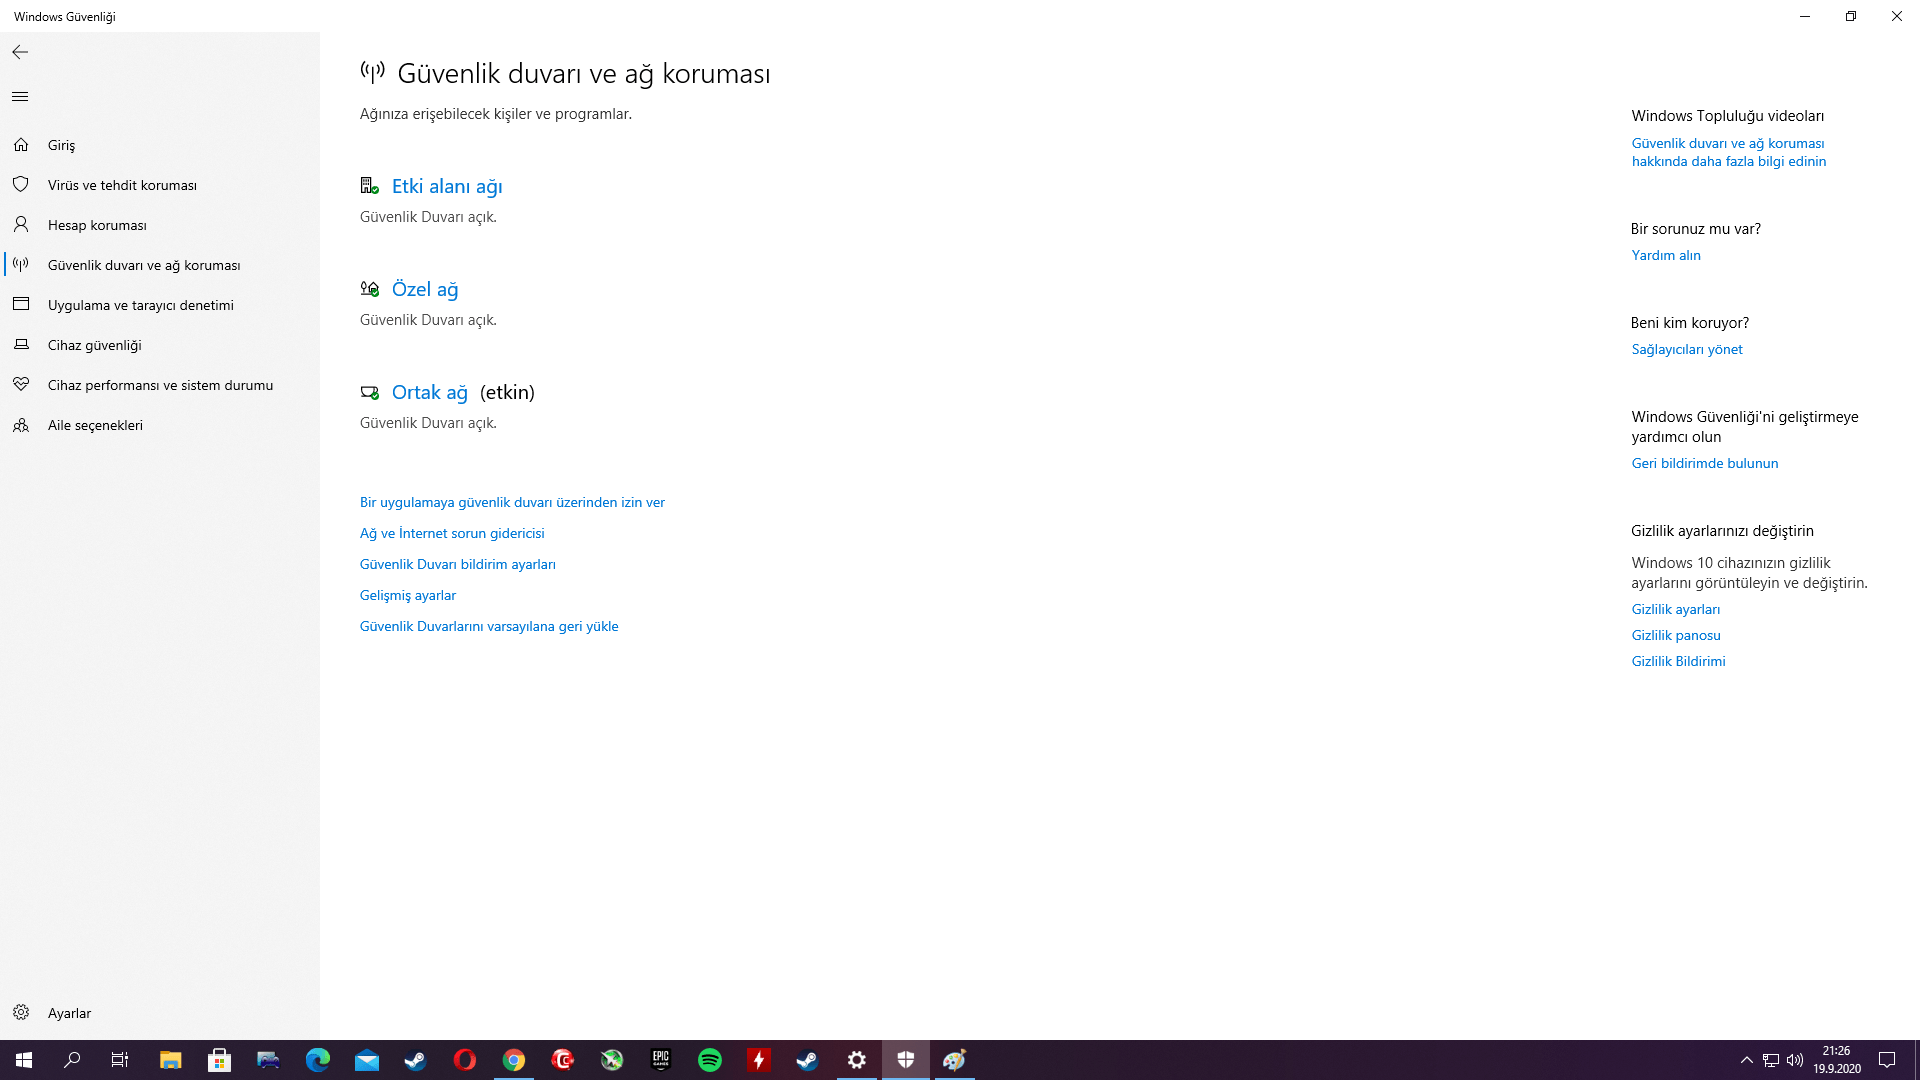Open Giriş home page
The width and height of the screenshot is (1920, 1080).
[x=61, y=145]
